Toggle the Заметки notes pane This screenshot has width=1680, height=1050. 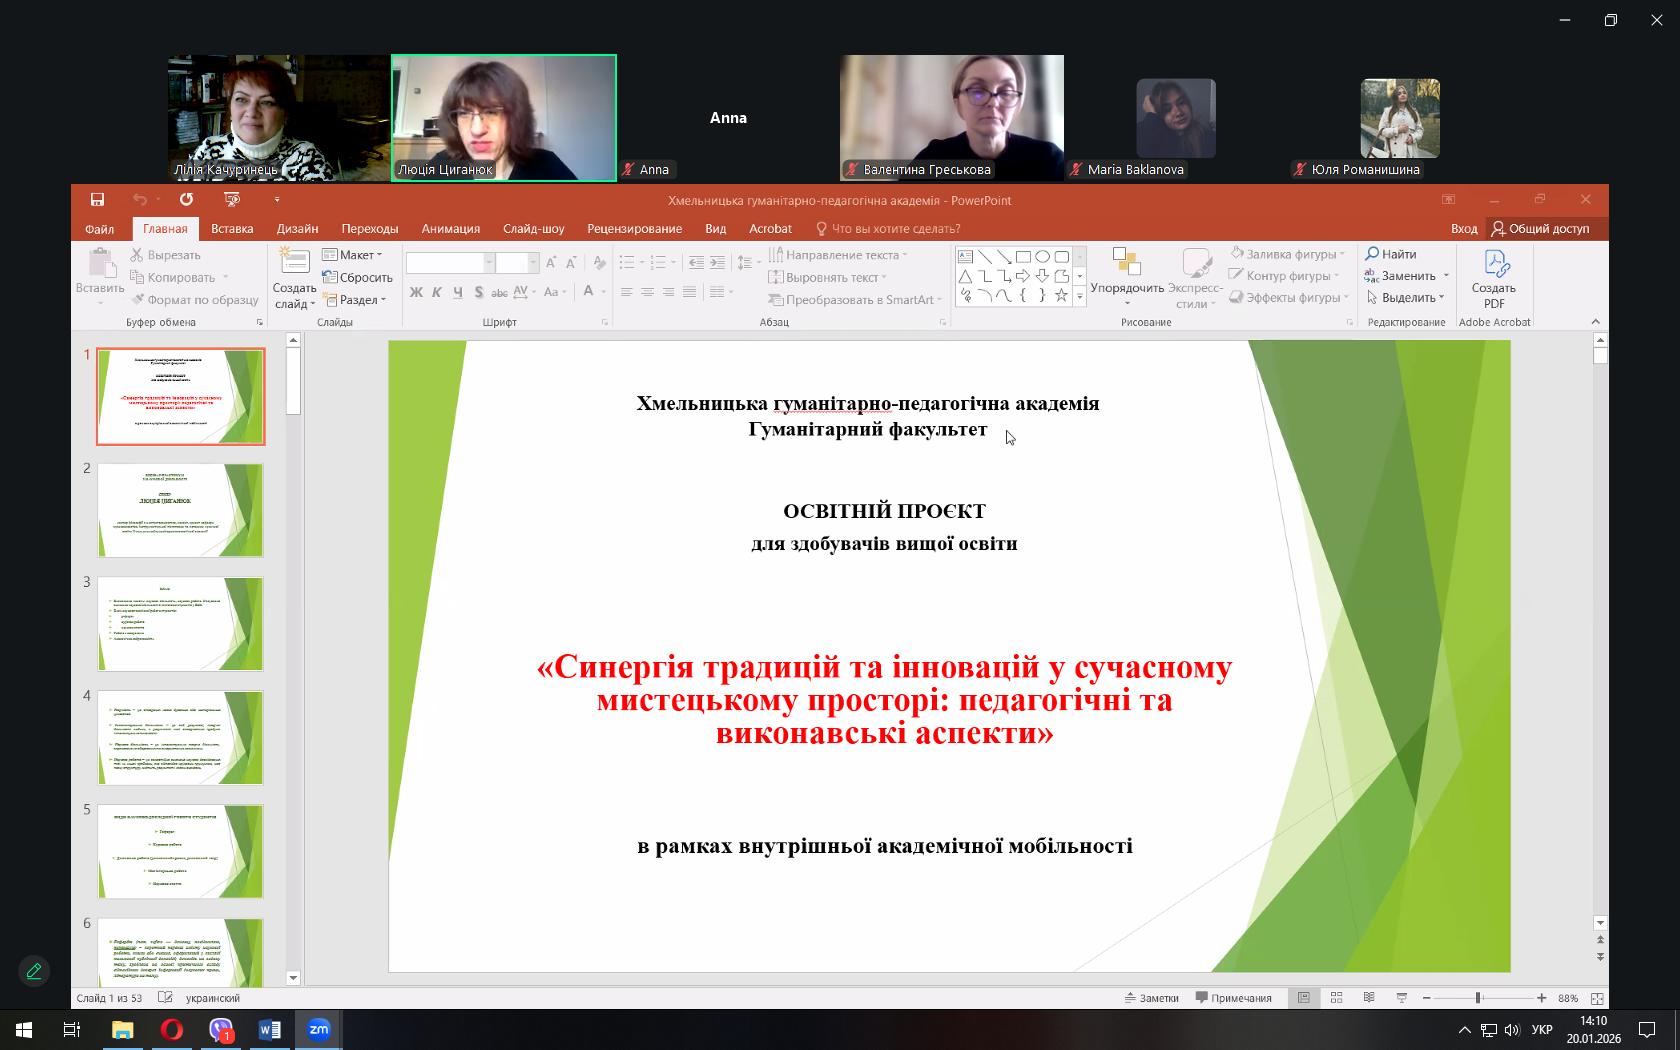click(x=1151, y=998)
